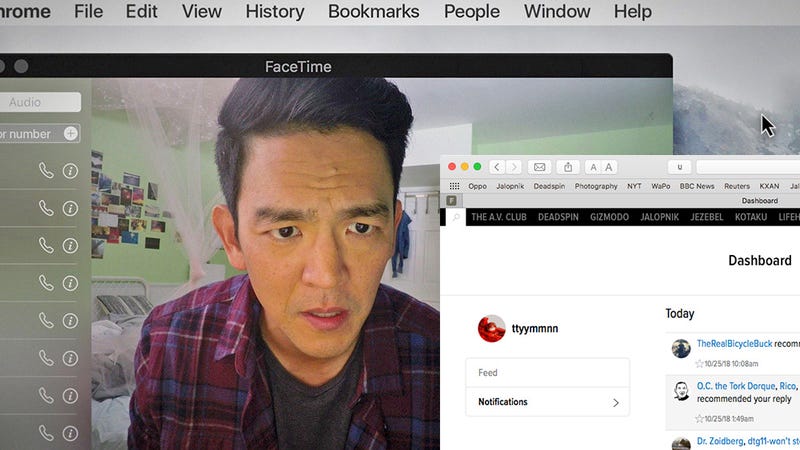
Task: Call the first FaceTime contact via phone icon
Action: pos(46,170)
